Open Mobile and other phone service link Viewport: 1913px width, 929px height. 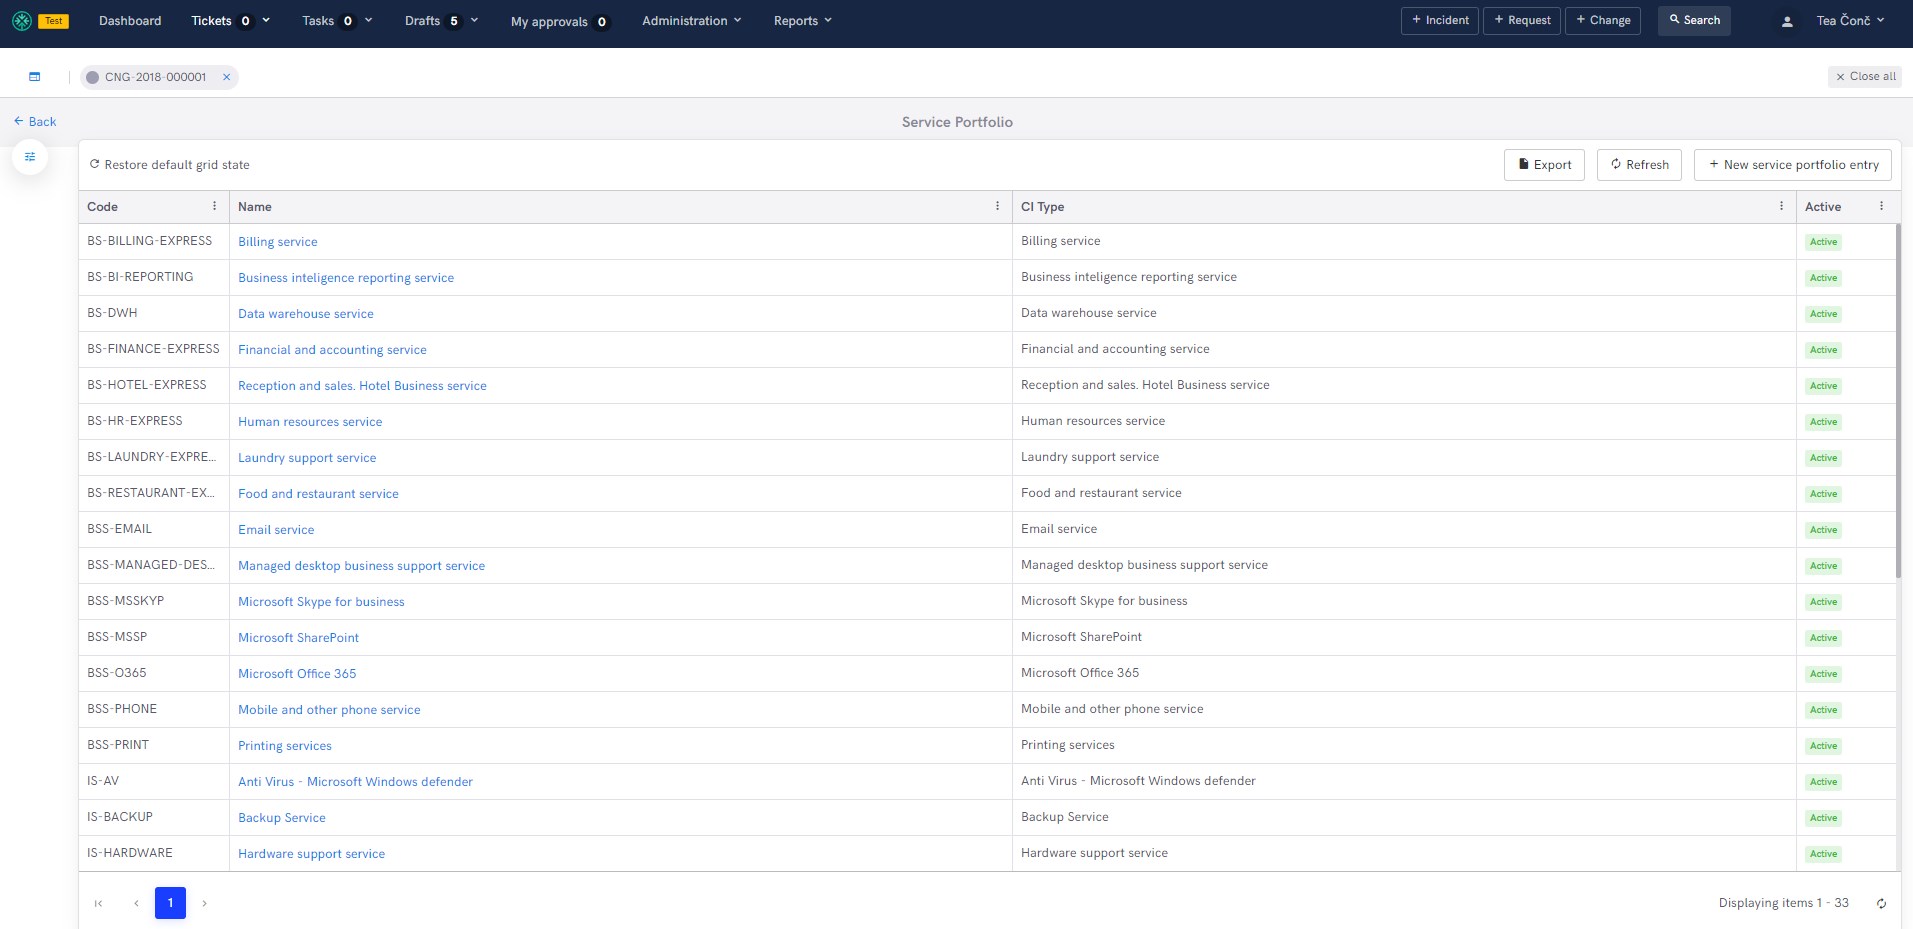(329, 710)
